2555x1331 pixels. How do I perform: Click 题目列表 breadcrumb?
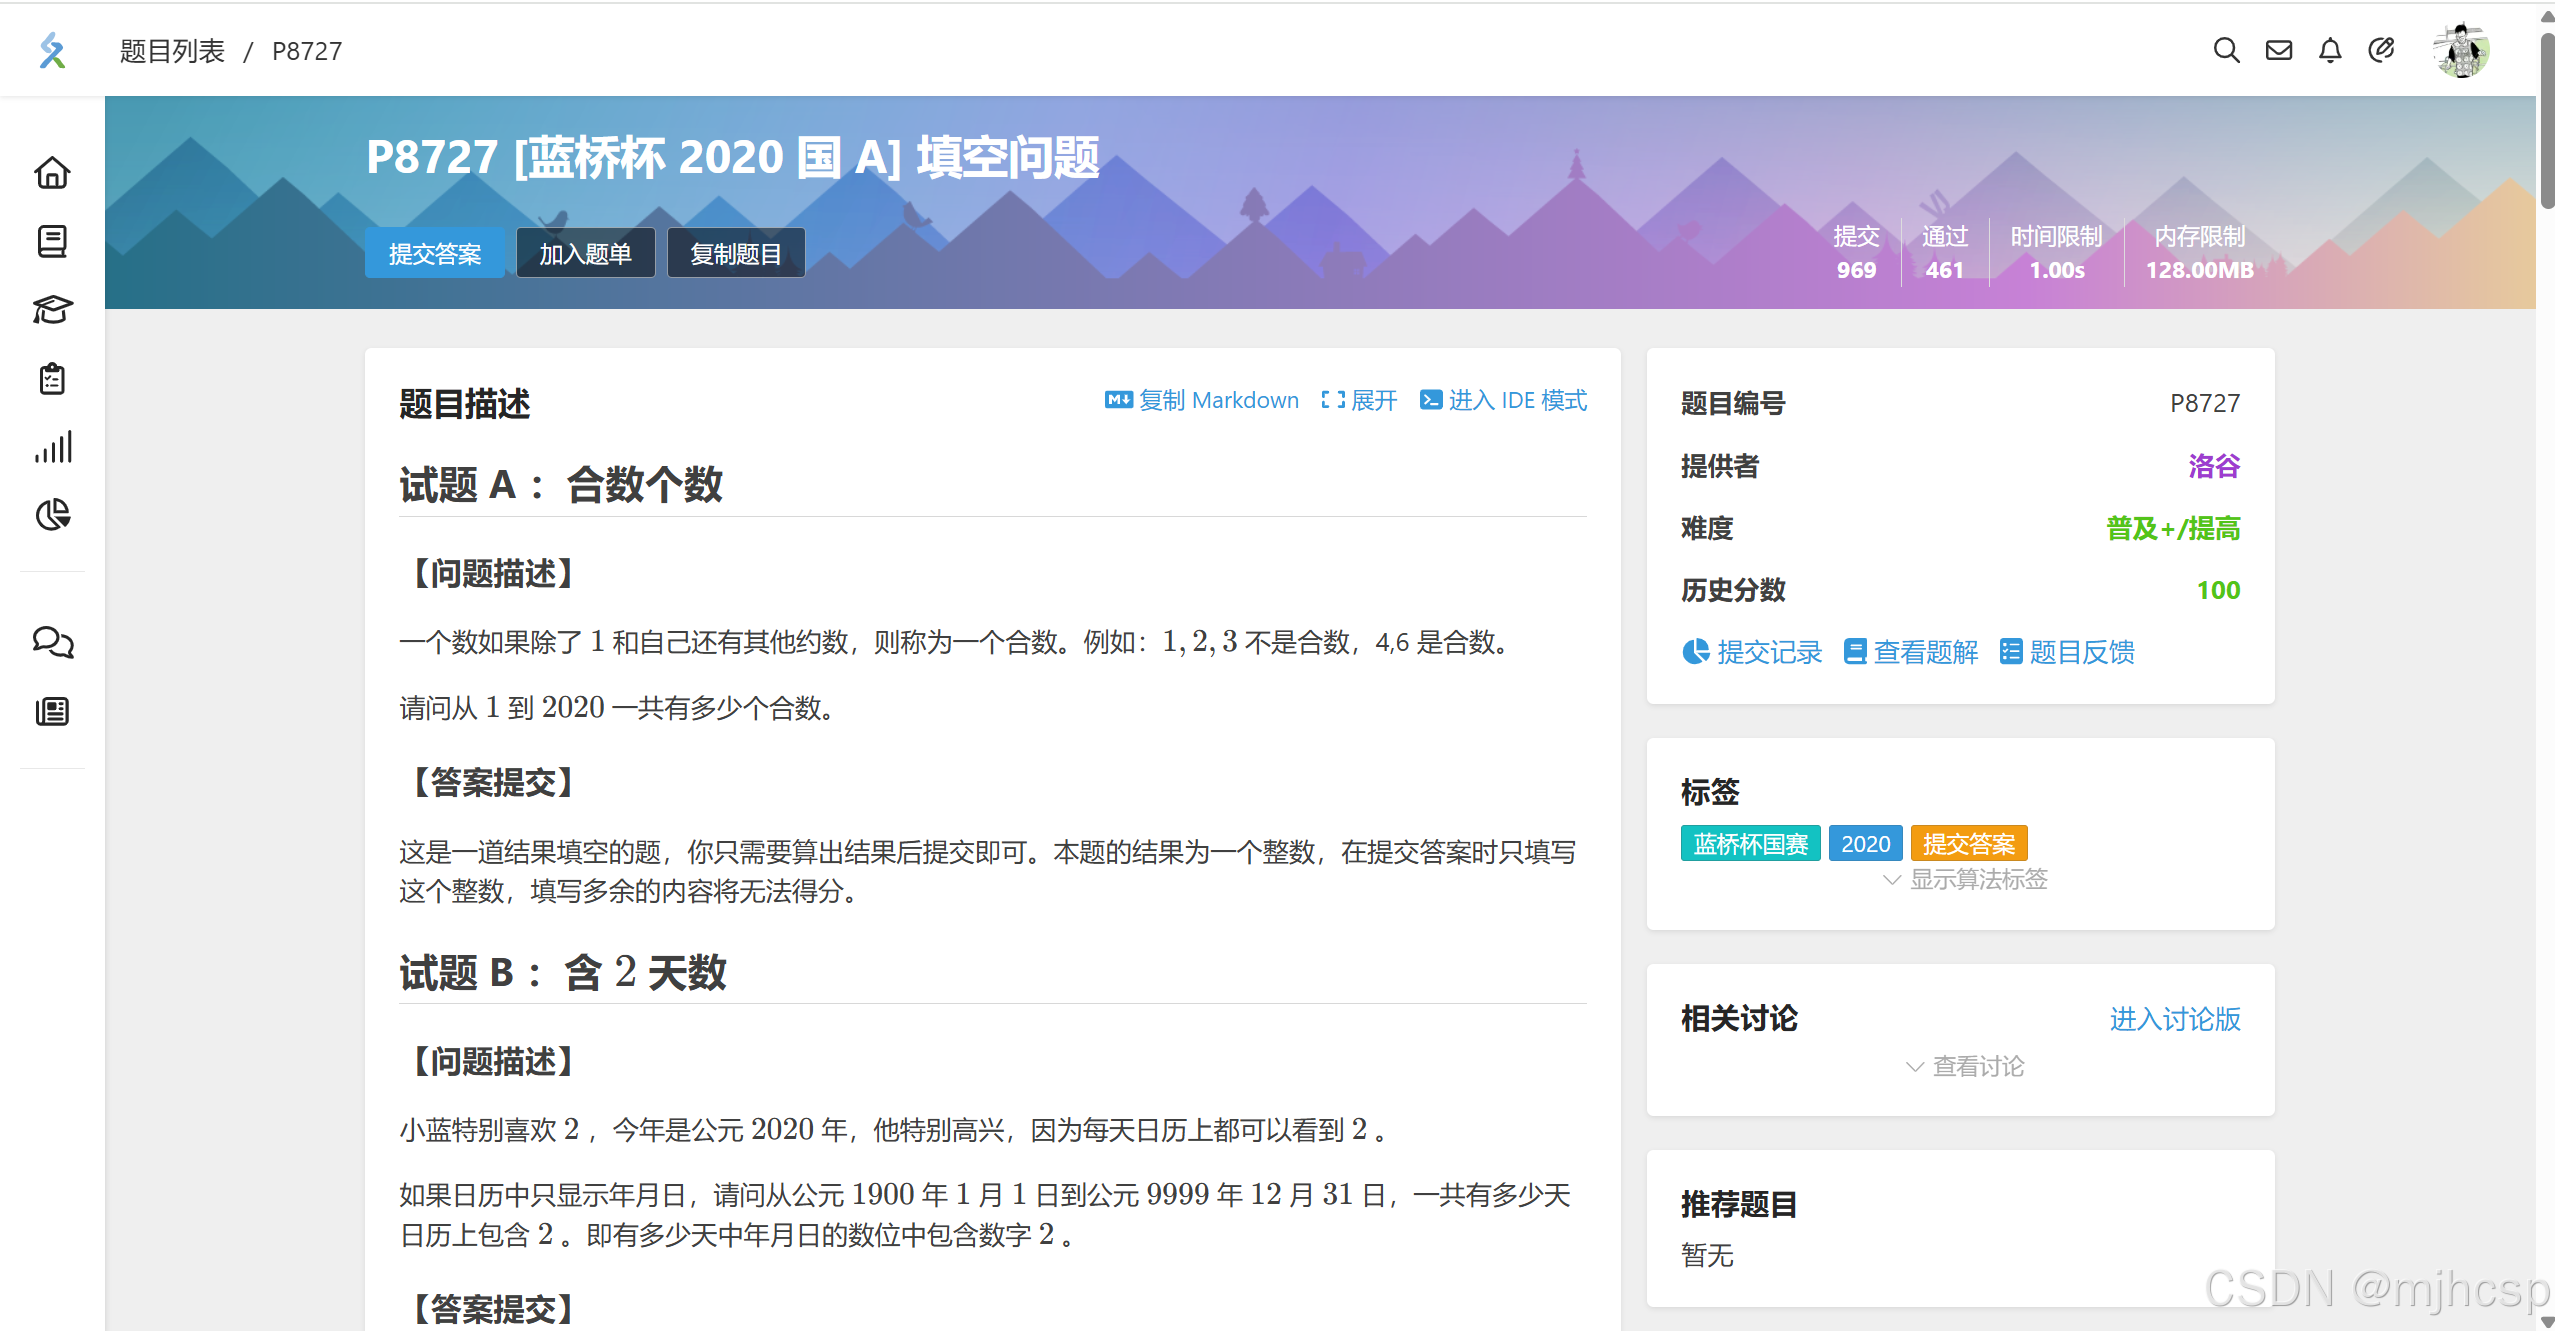click(172, 51)
